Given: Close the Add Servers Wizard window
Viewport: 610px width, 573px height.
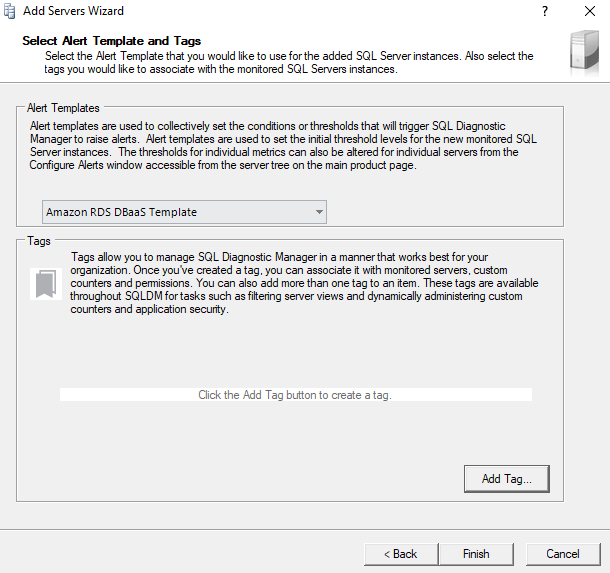Looking at the screenshot, I should pos(589,11).
